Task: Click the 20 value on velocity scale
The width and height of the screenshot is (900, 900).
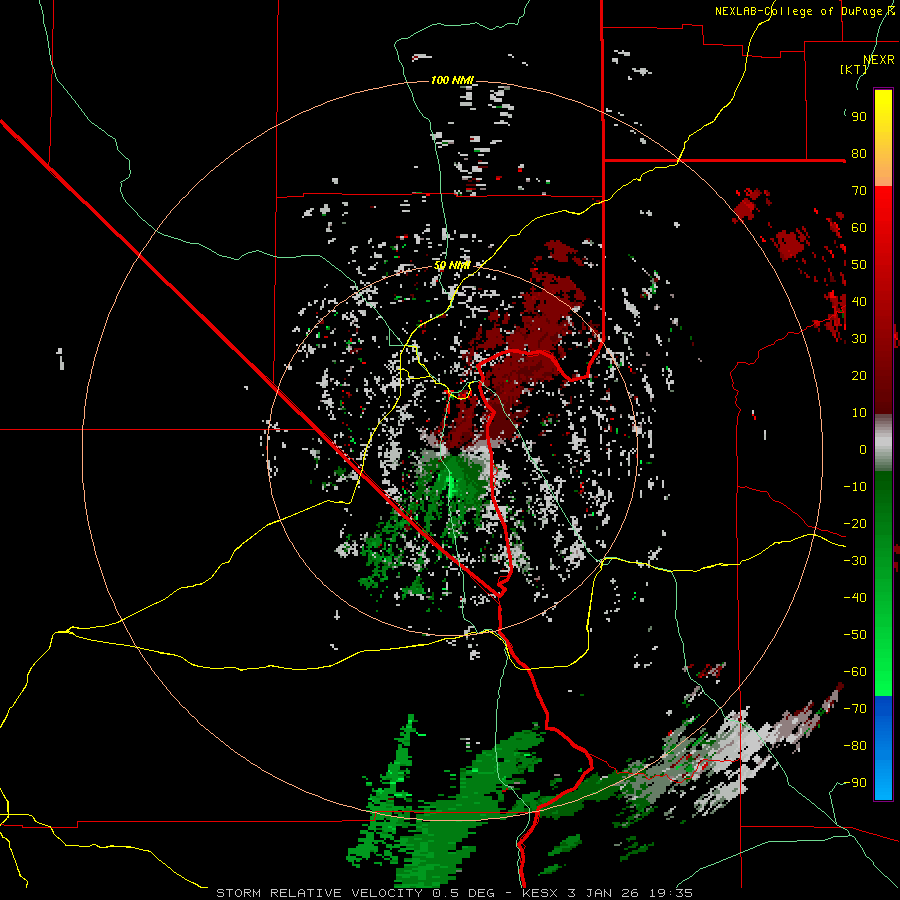Action: (859, 375)
